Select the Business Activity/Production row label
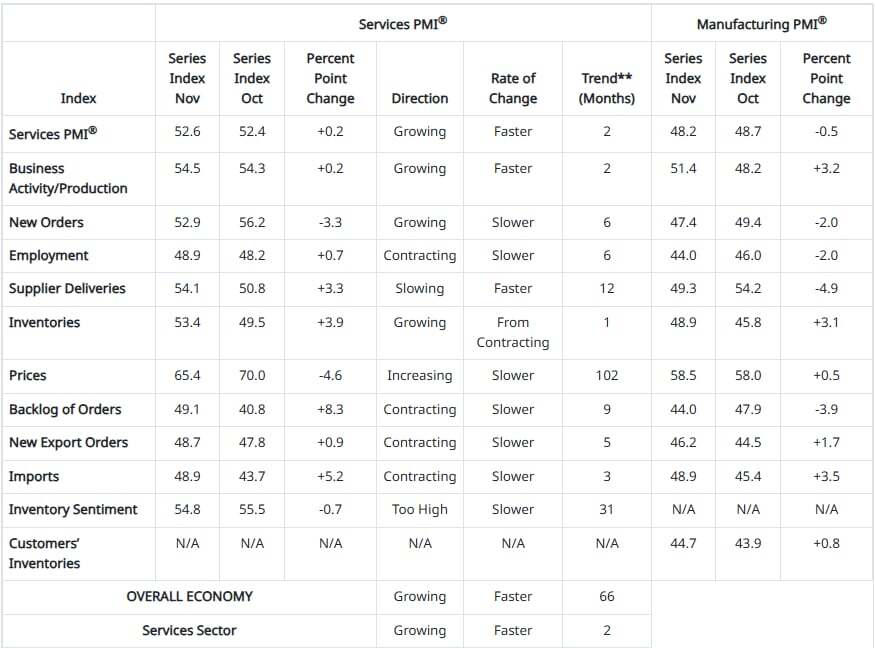 [68, 178]
